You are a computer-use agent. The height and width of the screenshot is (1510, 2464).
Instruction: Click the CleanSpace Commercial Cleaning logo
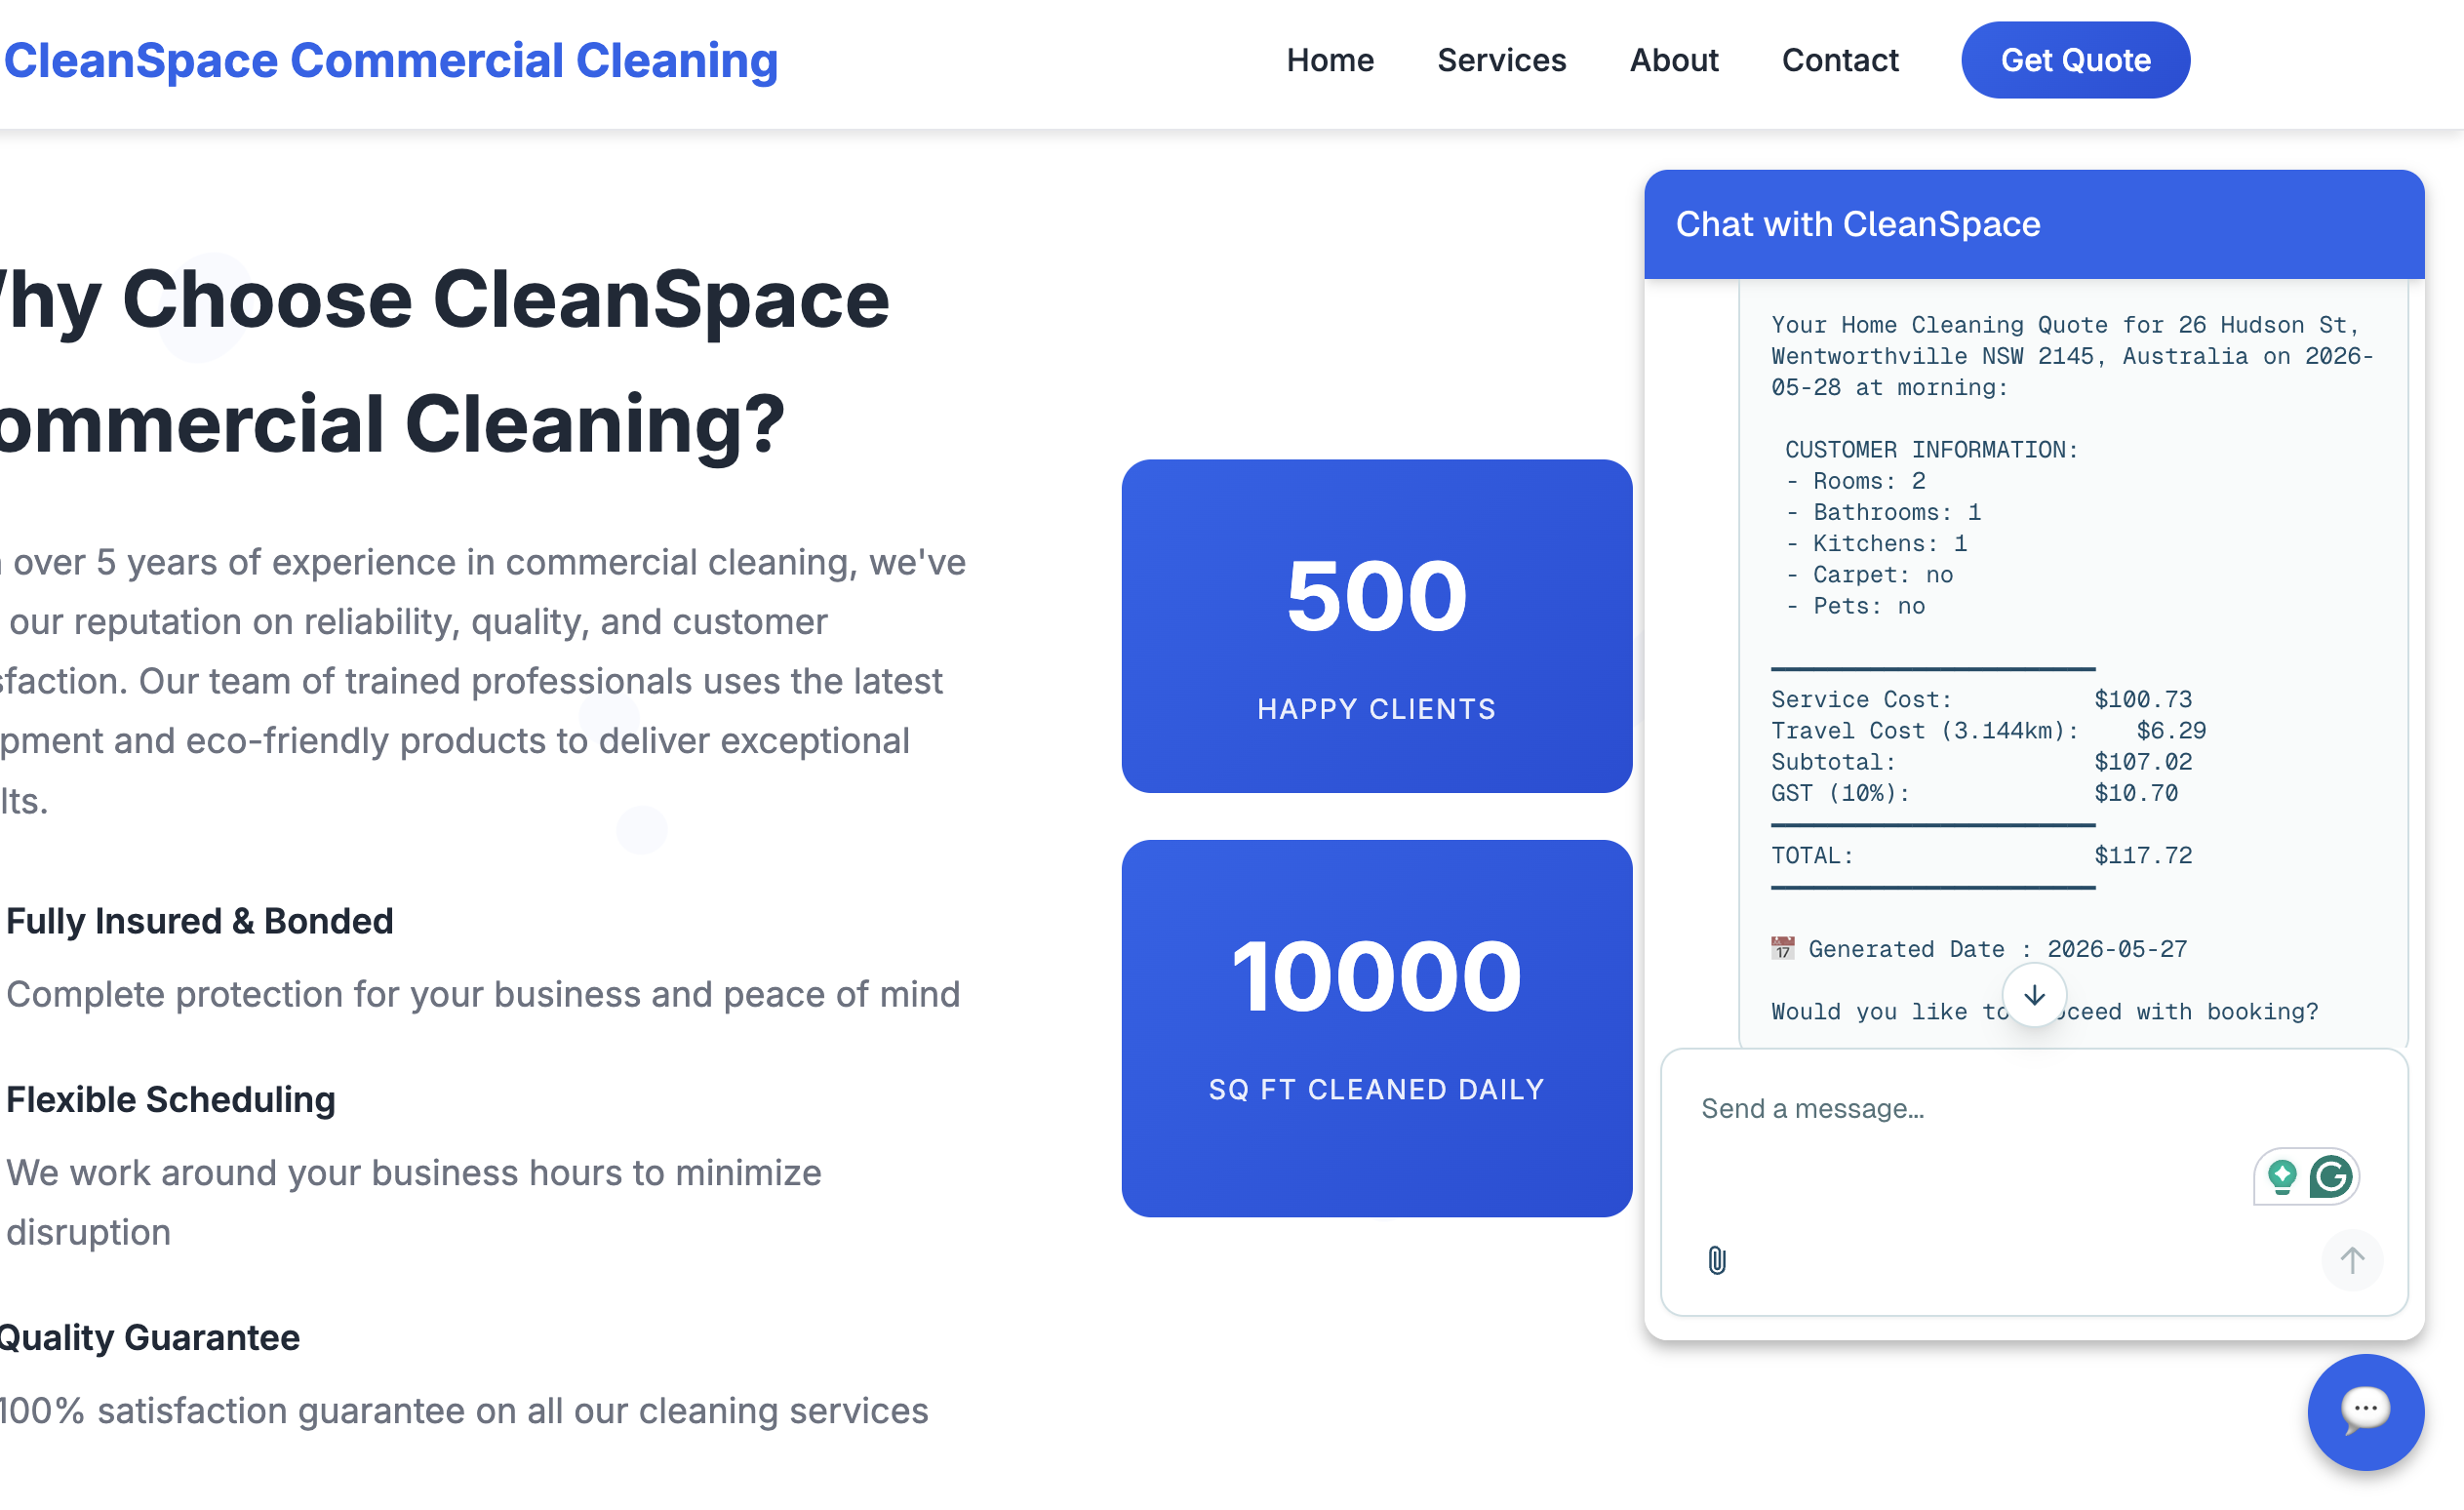click(391, 61)
